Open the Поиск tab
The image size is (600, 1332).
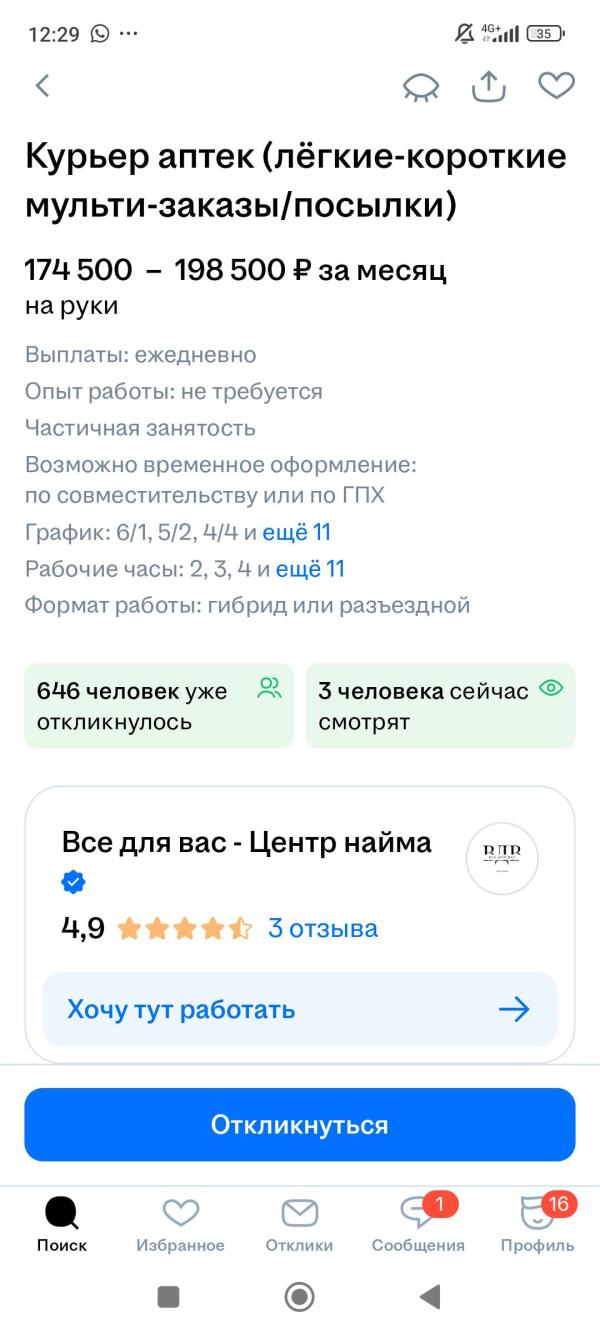pyautogui.click(x=62, y=1226)
